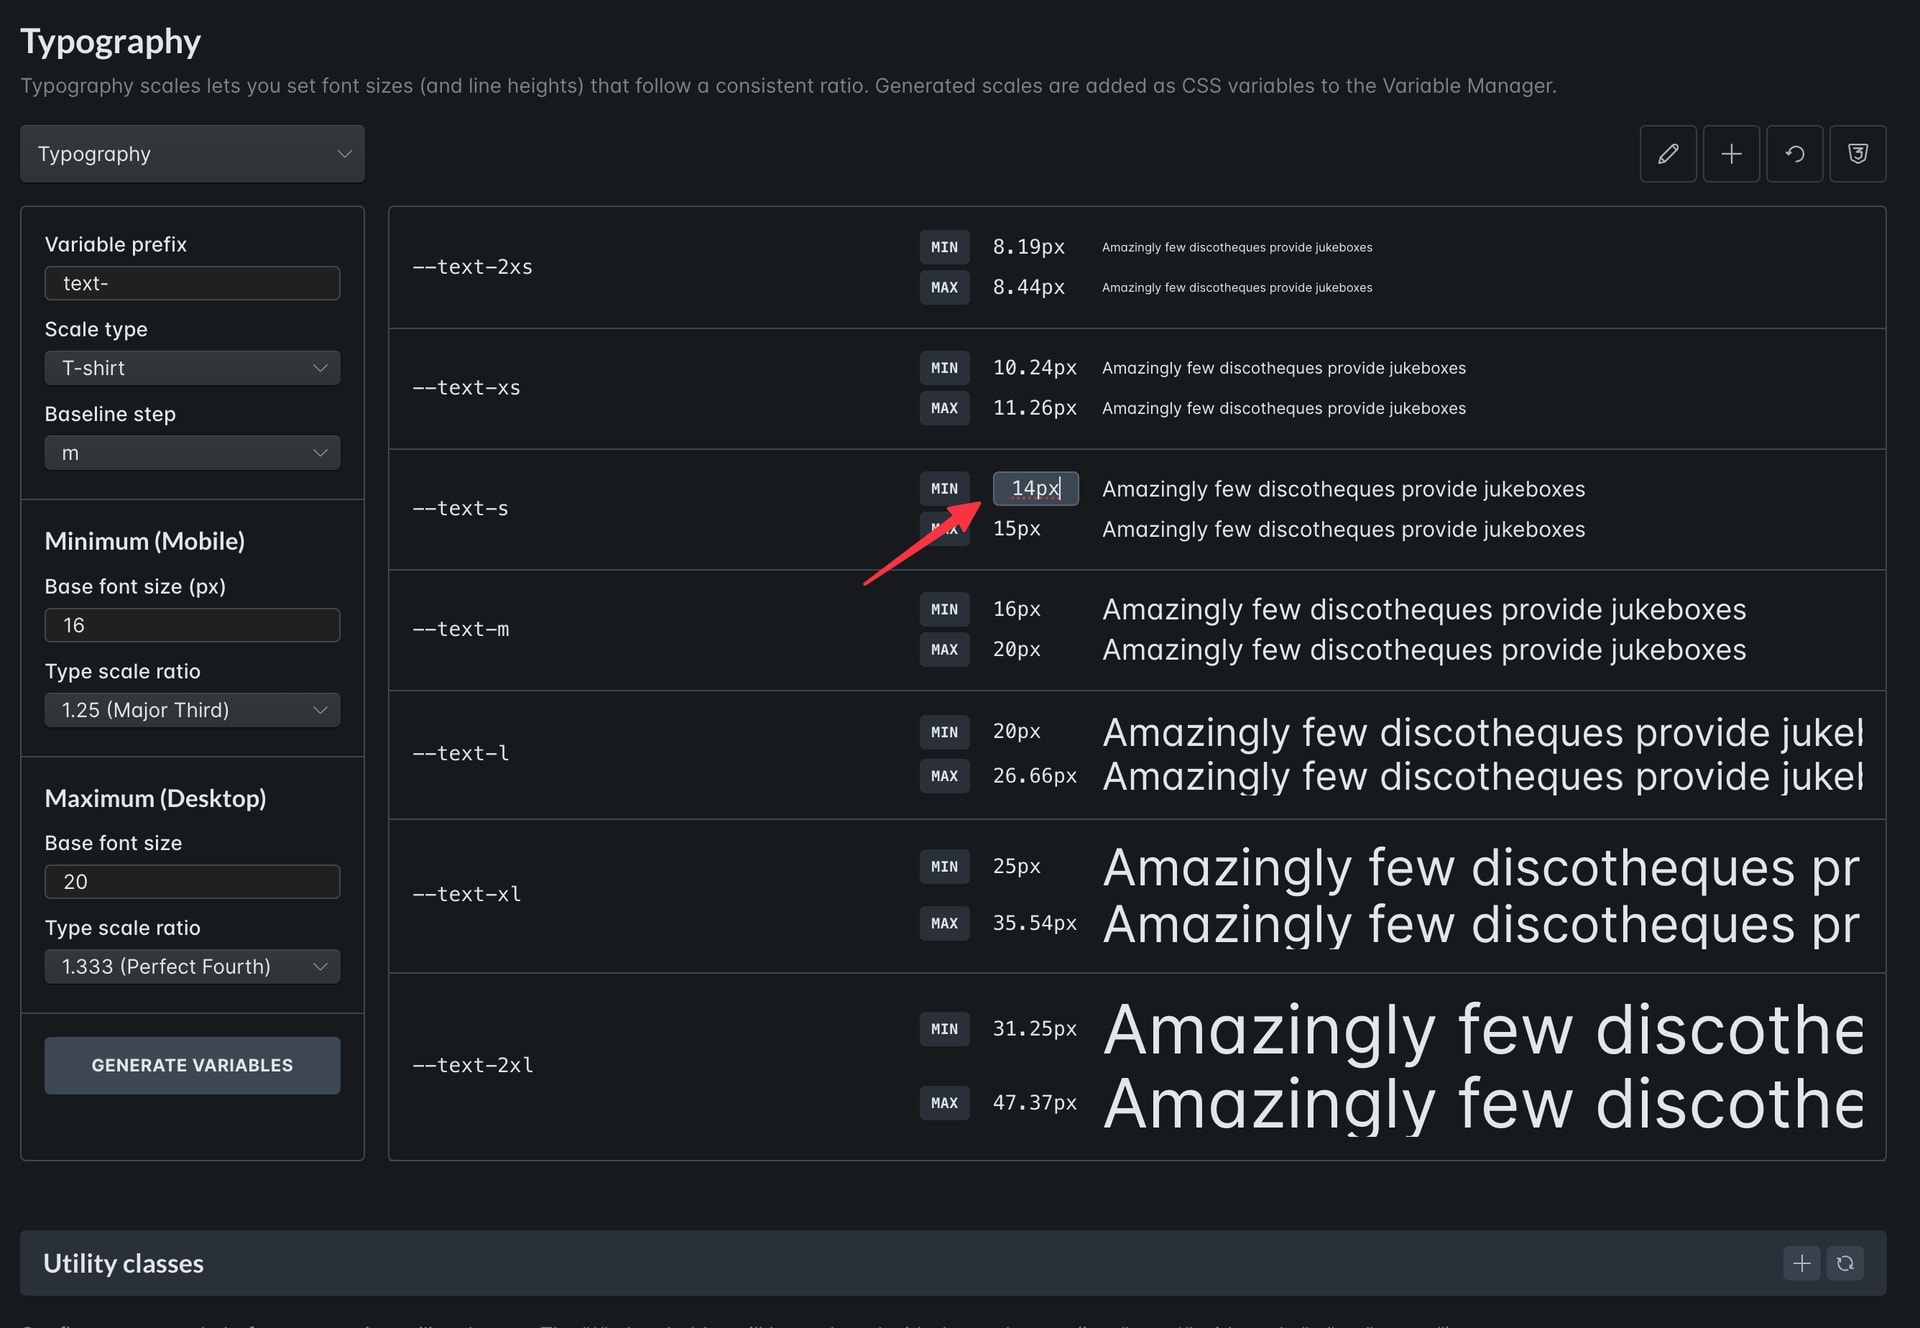Viewport: 1920px width, 1328px height.
Task: Open the Scale type T-shirt dropdown
Action: pyautogui.click(x=192, y=368)
